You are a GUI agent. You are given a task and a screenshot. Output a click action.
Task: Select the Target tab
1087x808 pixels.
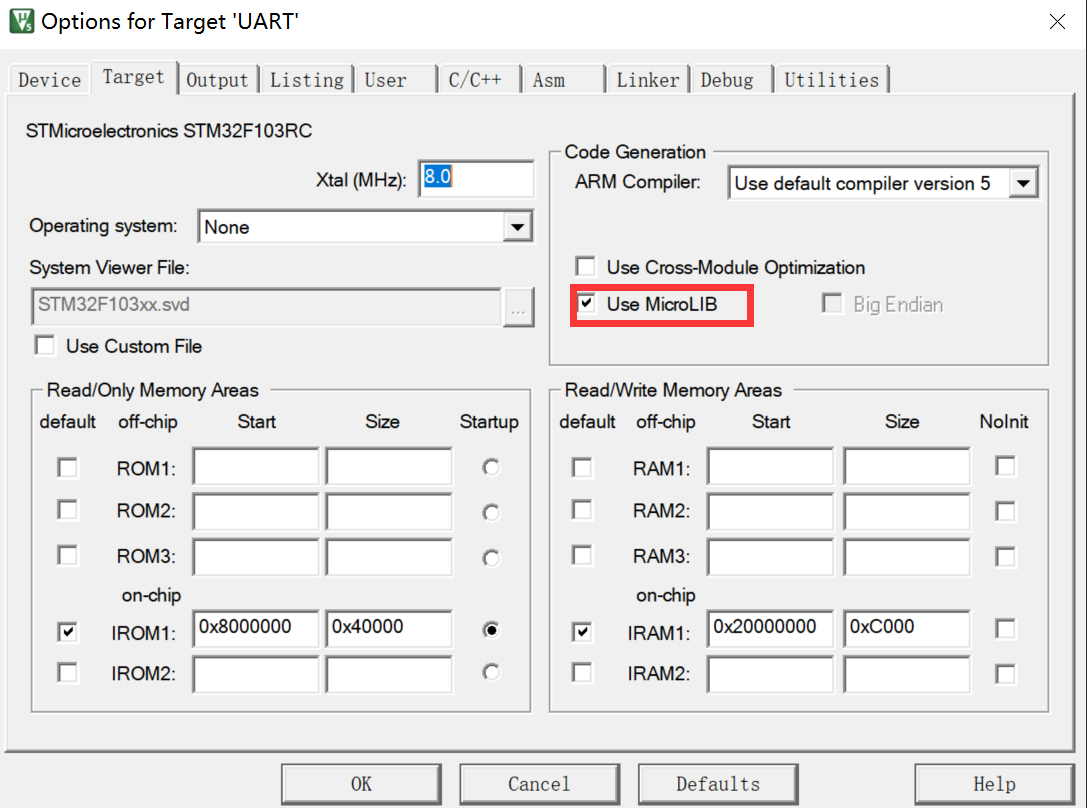click(133, 77)
